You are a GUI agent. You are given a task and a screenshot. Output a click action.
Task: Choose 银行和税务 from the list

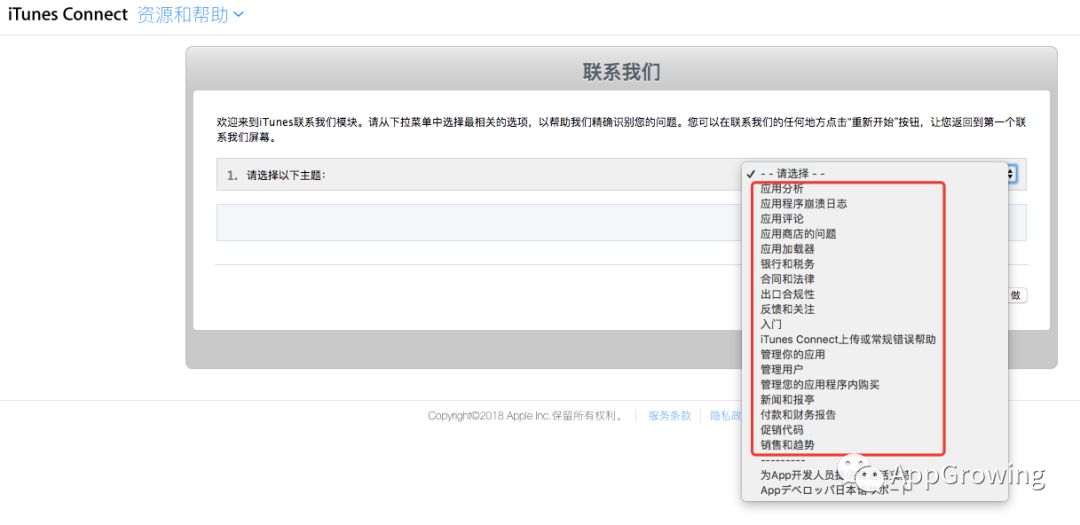[875, 264]
